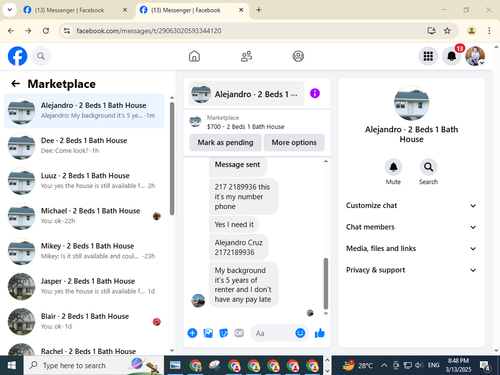
Task: Search in conversation magnifier icon
Action: click(x=428, y=167)
